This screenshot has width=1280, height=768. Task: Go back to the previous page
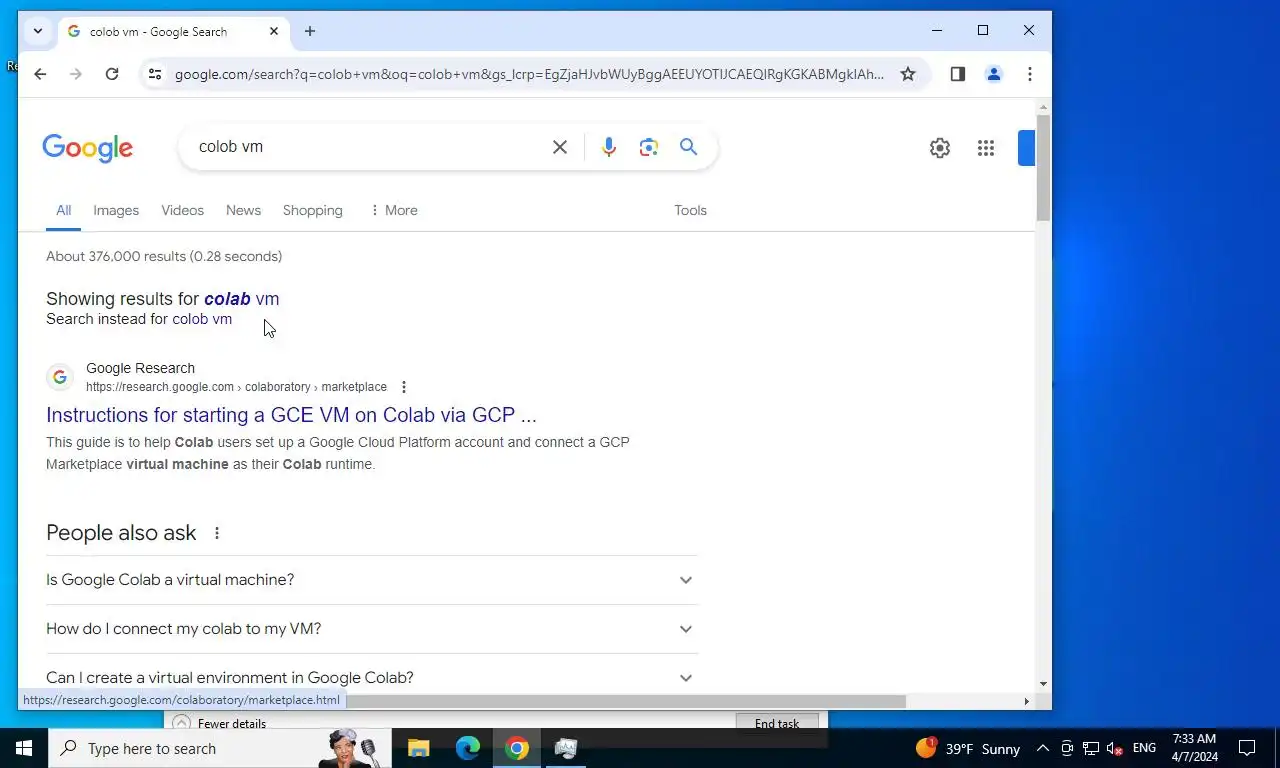point(40,74)
